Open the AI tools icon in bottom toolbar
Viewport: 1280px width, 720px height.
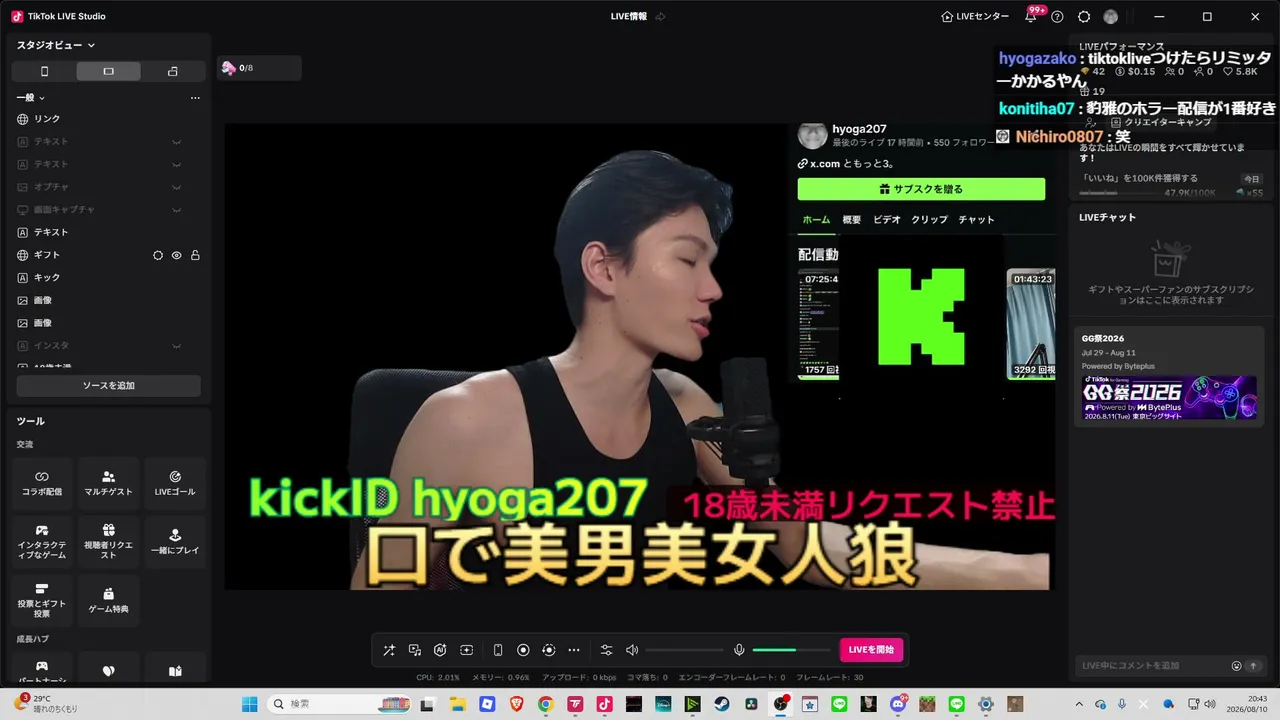coord(440,650)
